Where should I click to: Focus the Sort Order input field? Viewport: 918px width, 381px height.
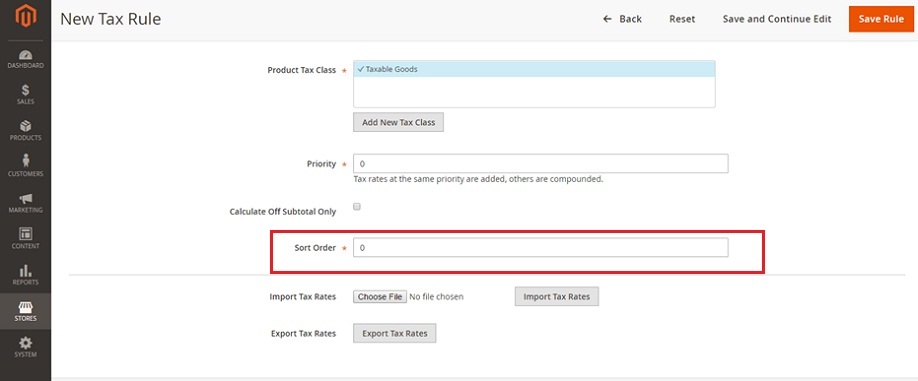pyautogui.click(x=540, y=248)
